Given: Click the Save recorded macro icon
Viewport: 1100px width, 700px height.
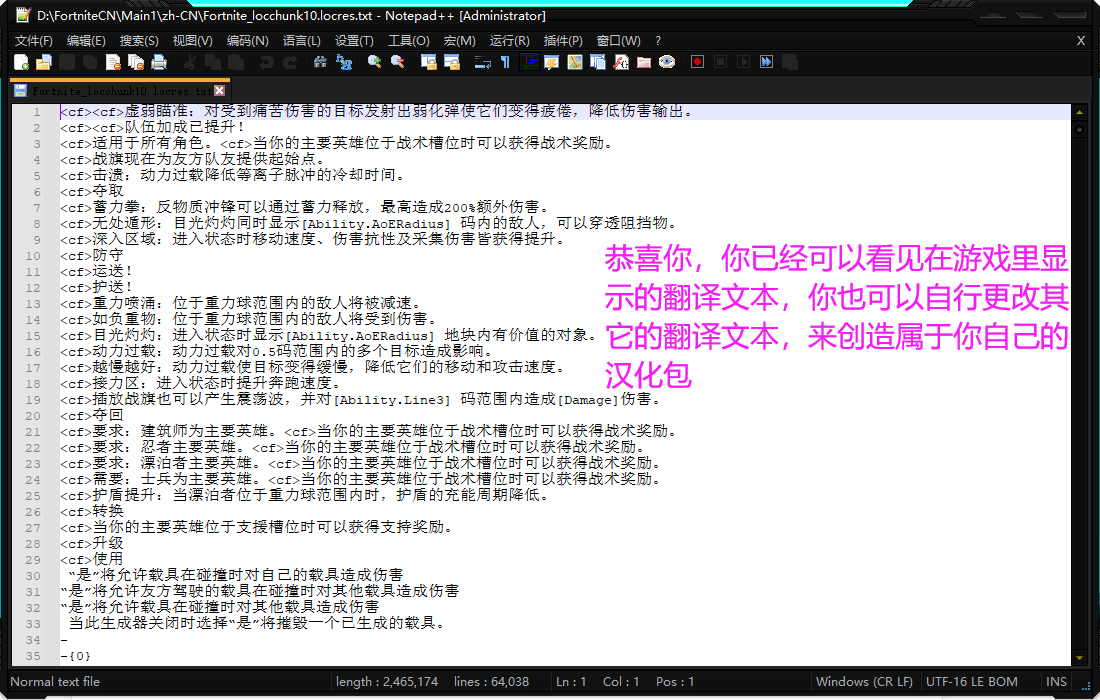Looking at the screenshot, I should coord(789,62).
